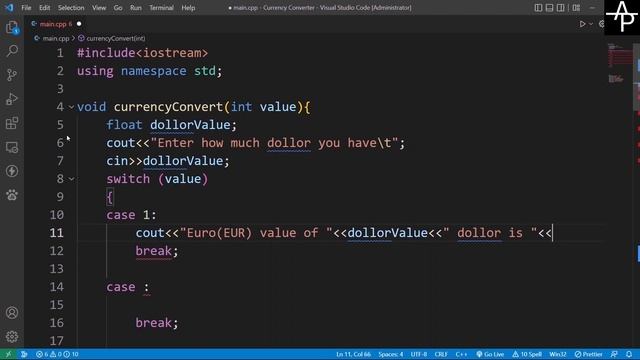This screenshot has height=360, width=640.
Task: Open the Source Control view
Action: (x=12, y=75)
